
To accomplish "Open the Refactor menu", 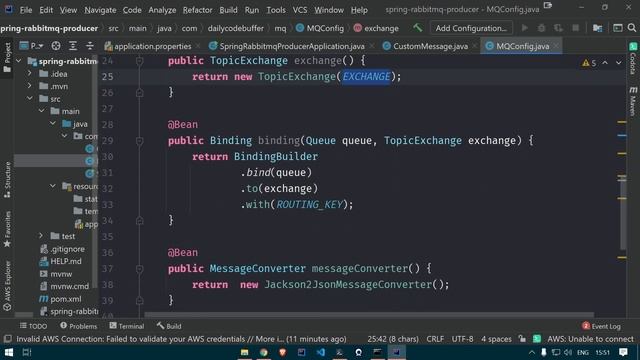I will [197, 10].
